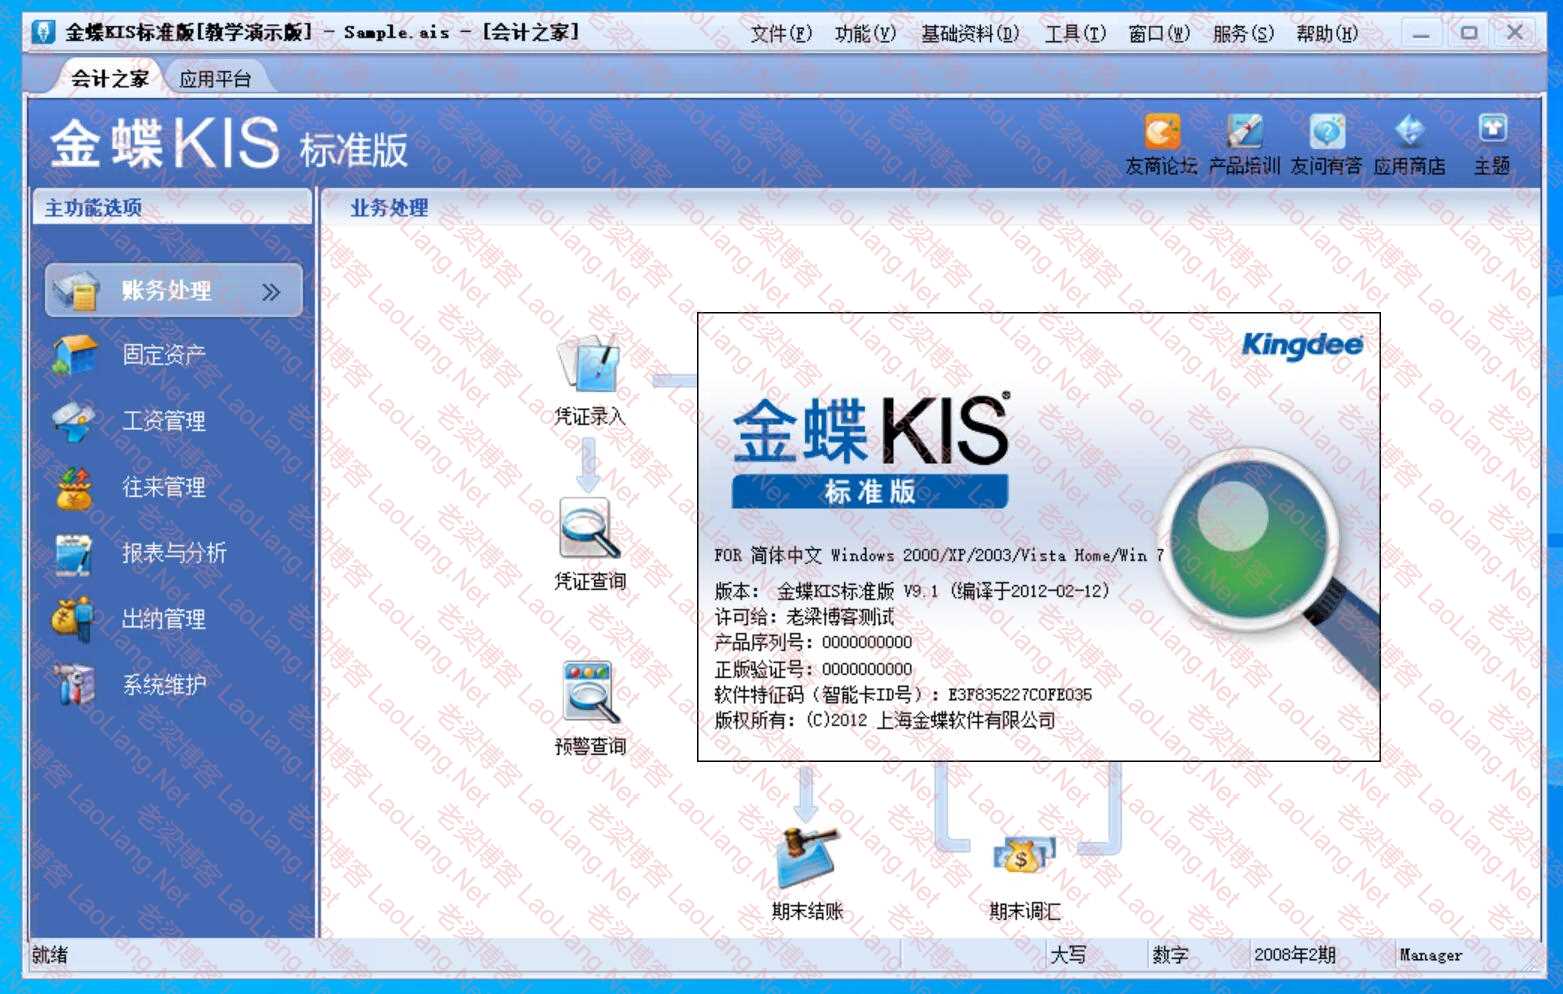Expand the 账务处理 module arrow
This screenshot has width=1563, height=994.
271,292
